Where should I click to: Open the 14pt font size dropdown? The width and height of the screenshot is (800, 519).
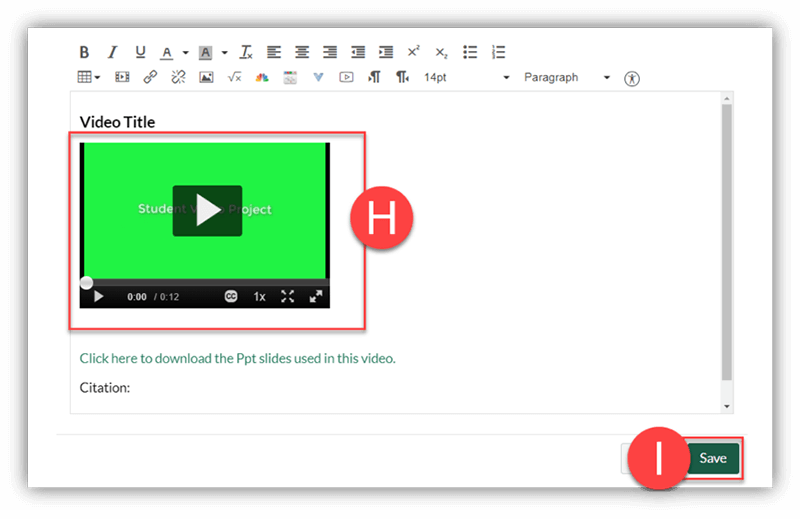(466, 77)
